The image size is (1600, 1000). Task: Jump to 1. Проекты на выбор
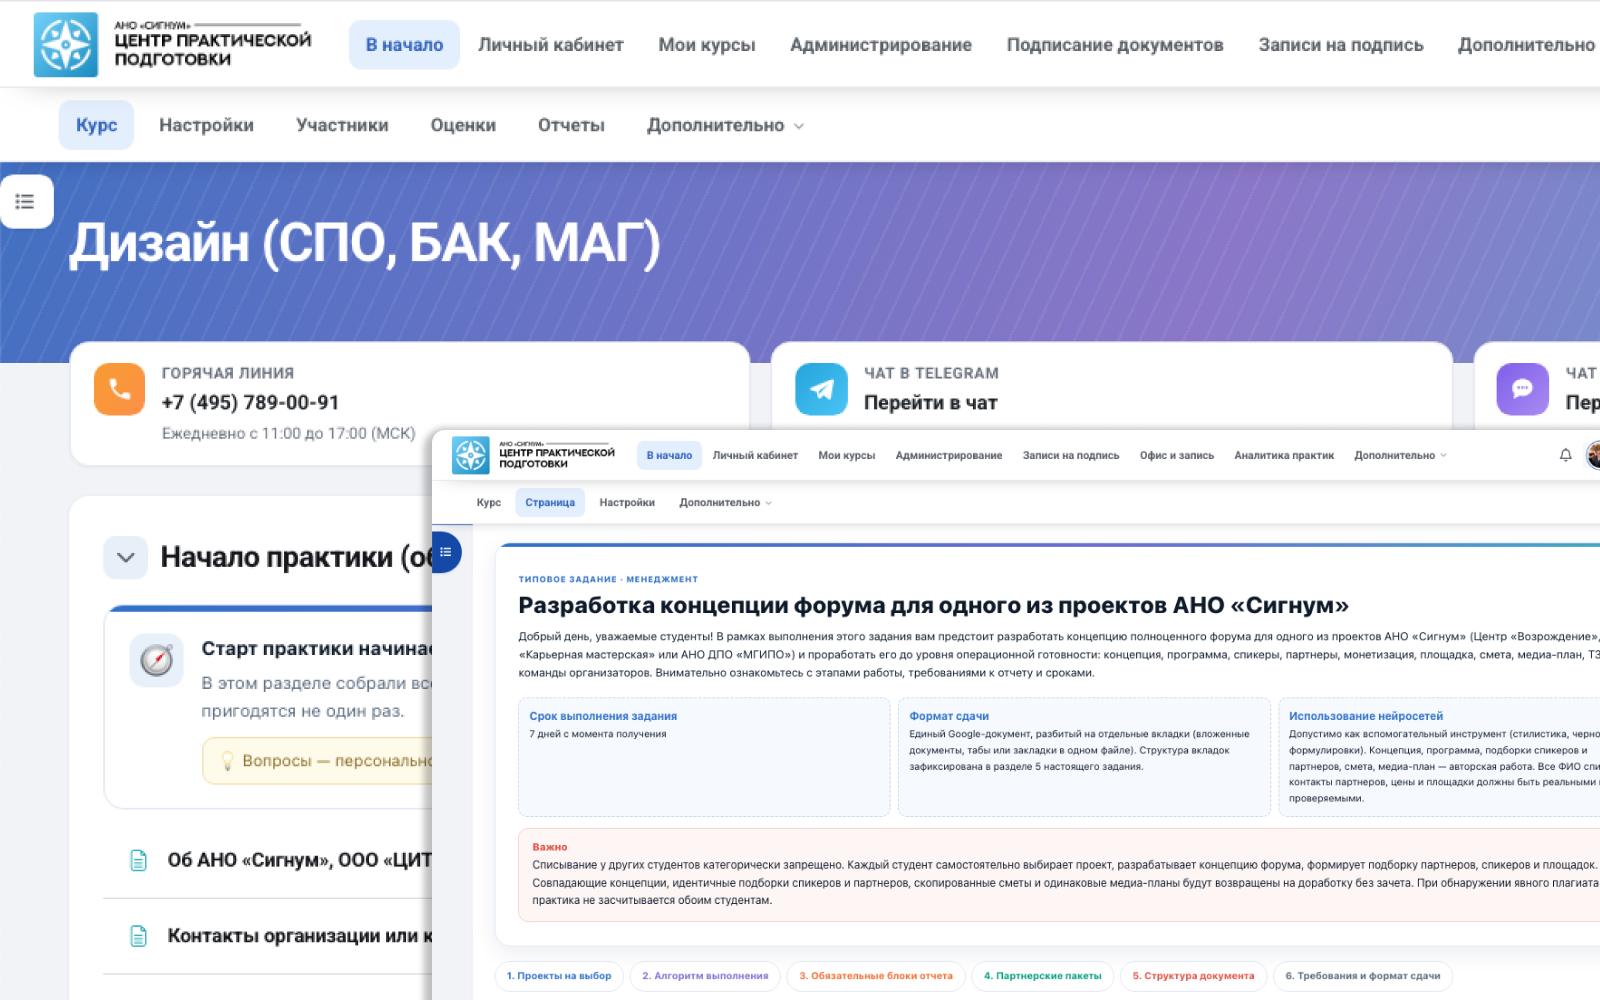559,976
